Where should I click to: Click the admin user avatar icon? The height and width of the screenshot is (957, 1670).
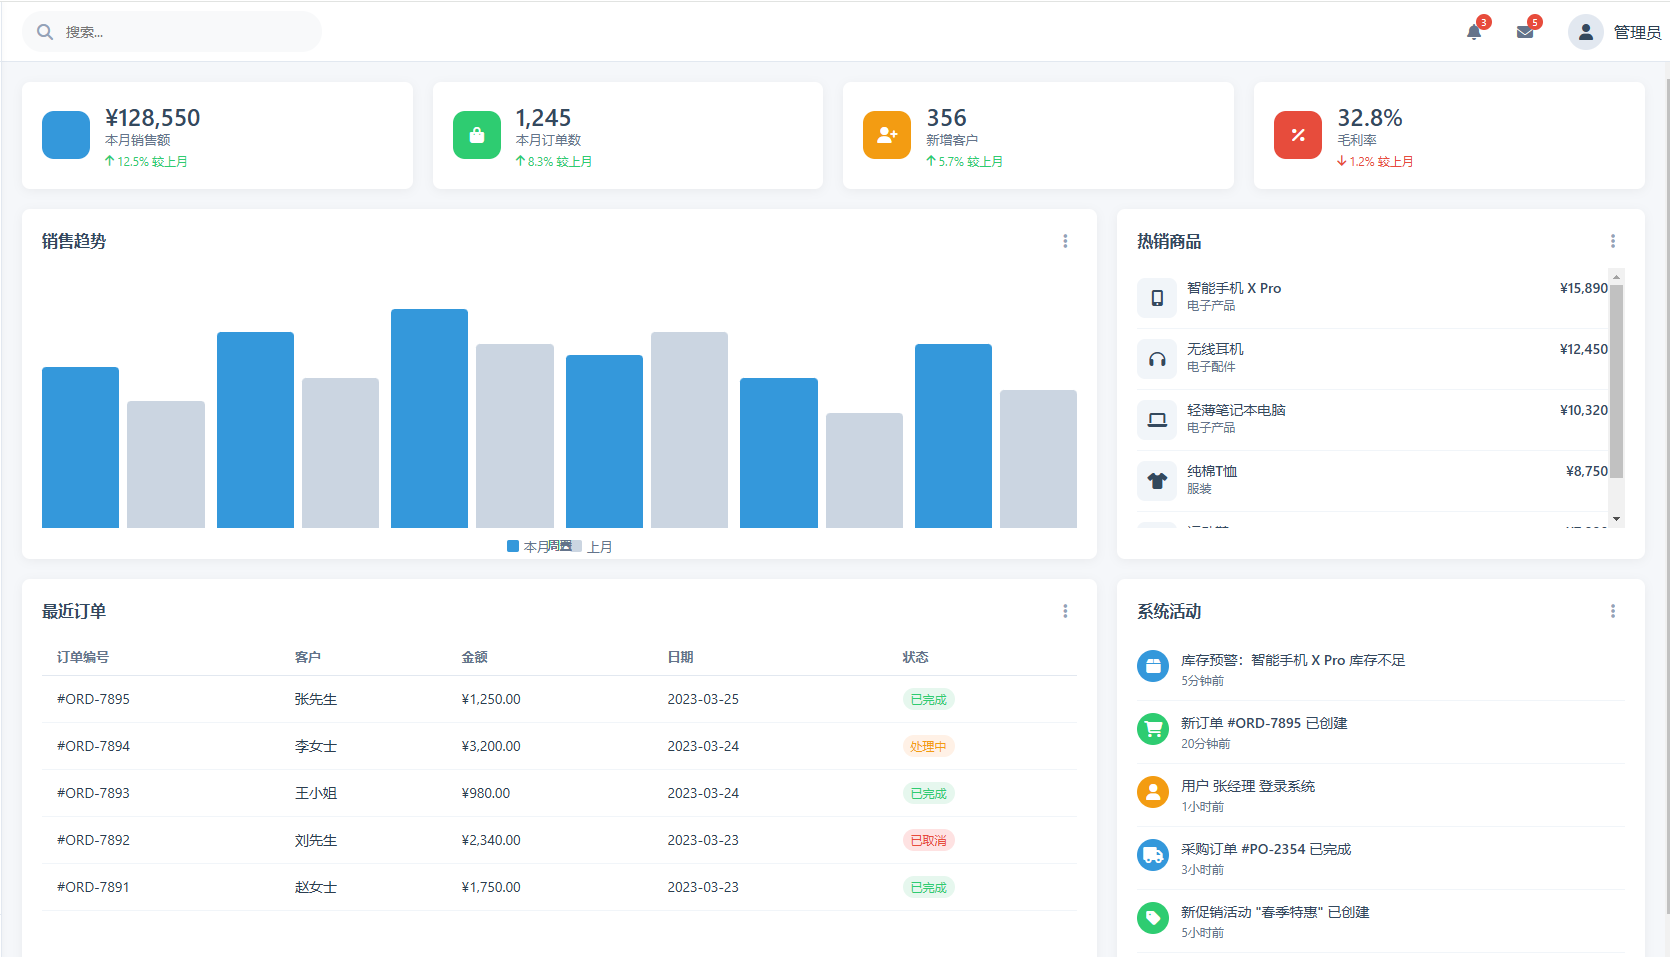[x=1585, y=32]
